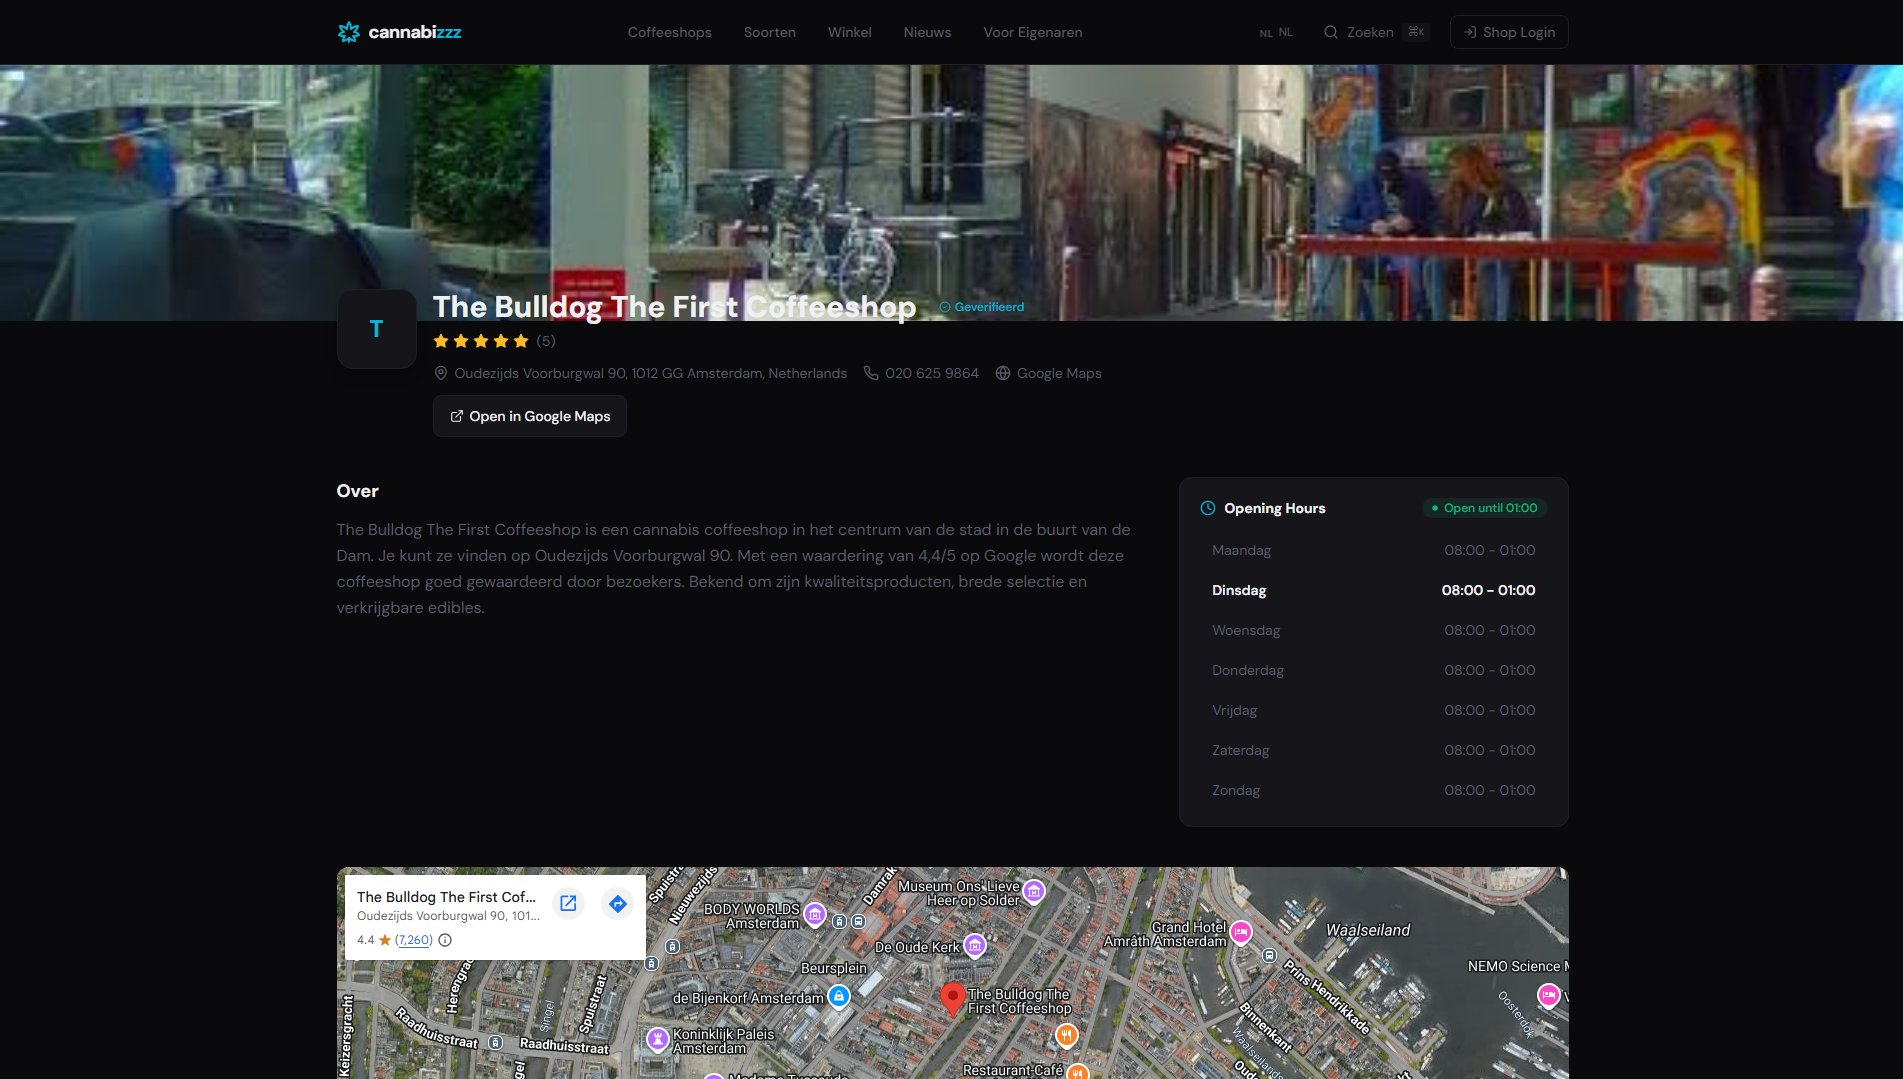Go to the Soorten nav item
This screenshot has height=1079, width=1903.
point(770,32)
